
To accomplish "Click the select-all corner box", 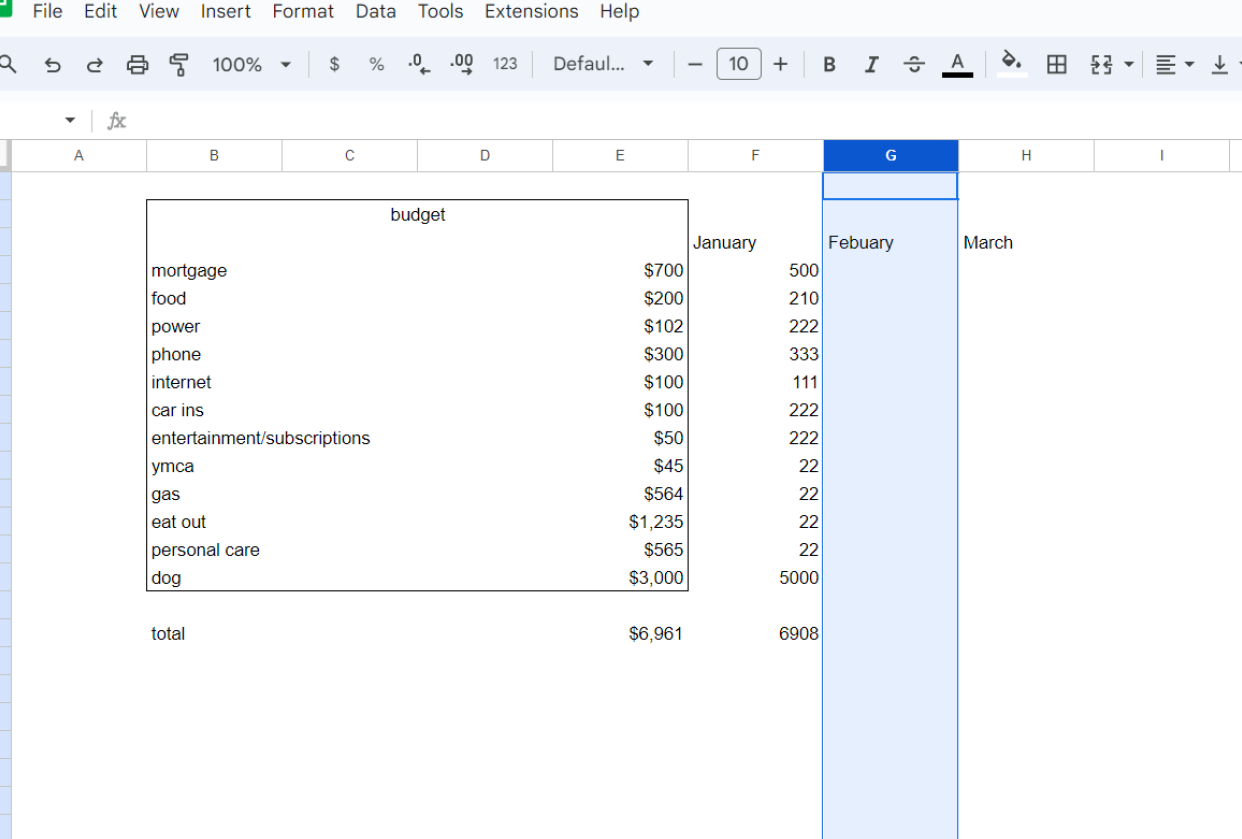I will (5, 155).
